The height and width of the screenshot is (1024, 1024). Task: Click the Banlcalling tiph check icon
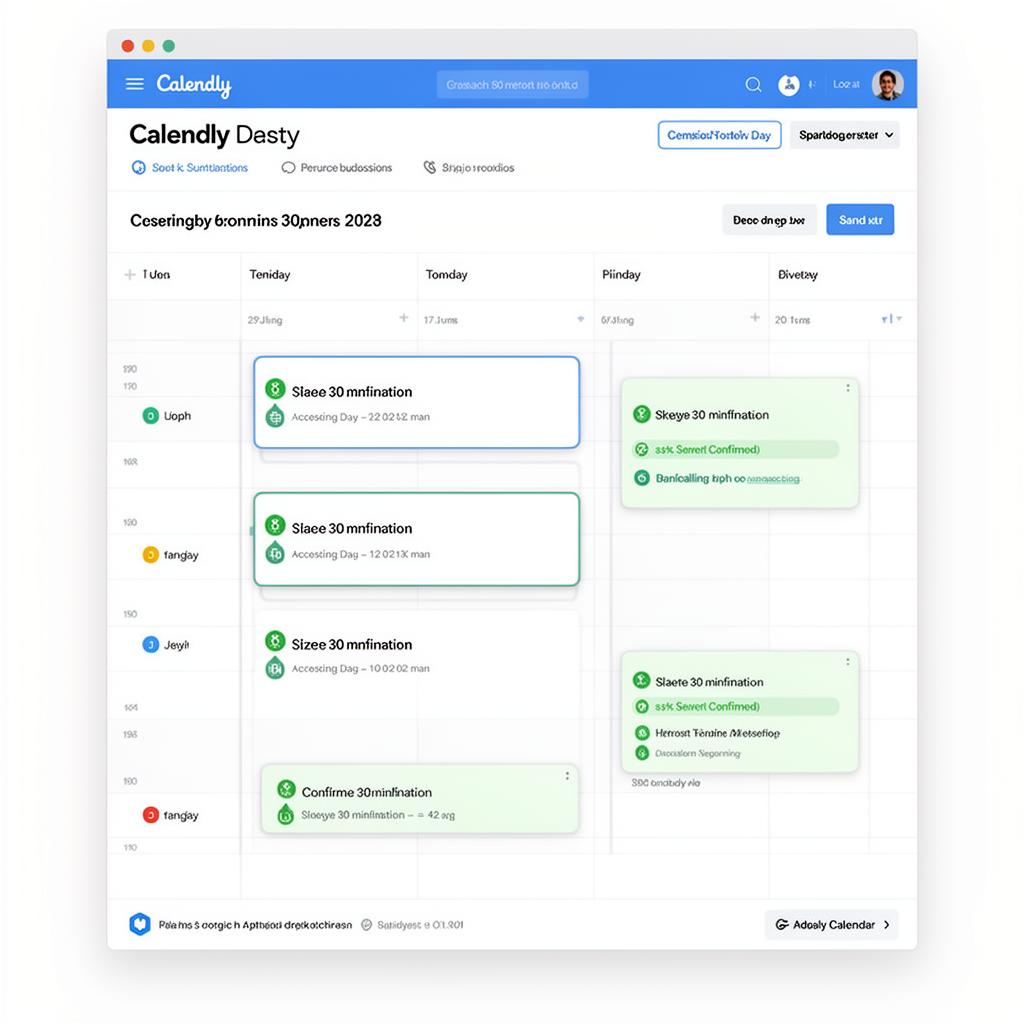pos(642,478)
